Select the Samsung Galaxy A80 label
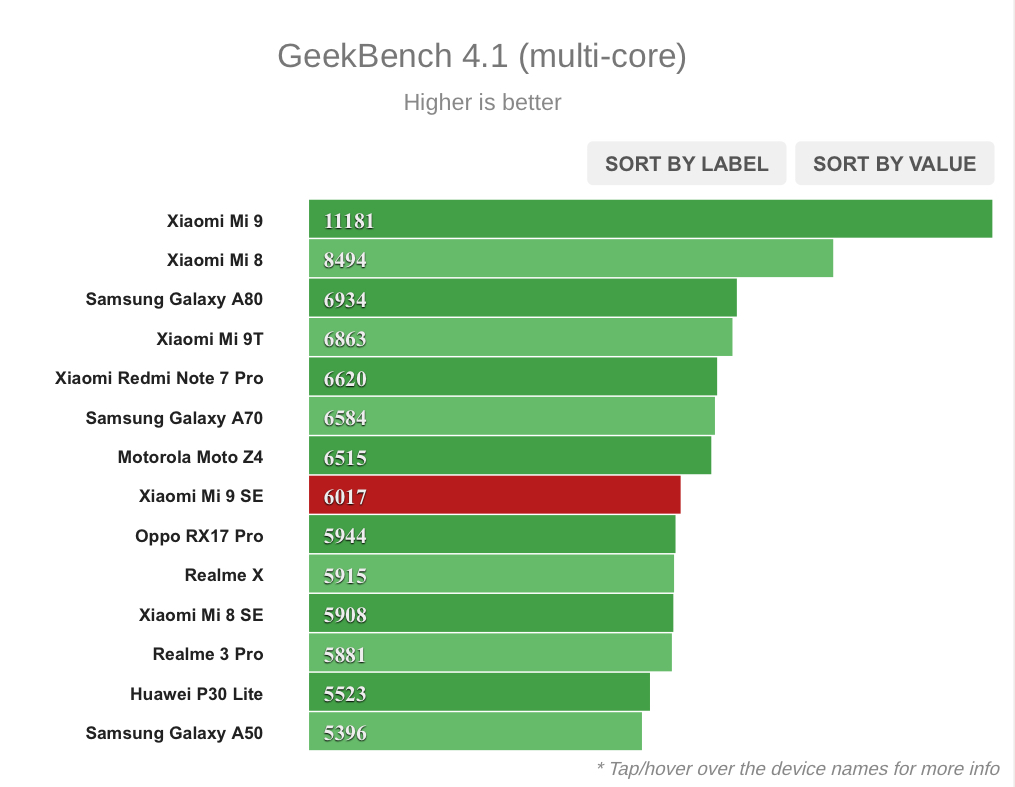 [174, 299]
